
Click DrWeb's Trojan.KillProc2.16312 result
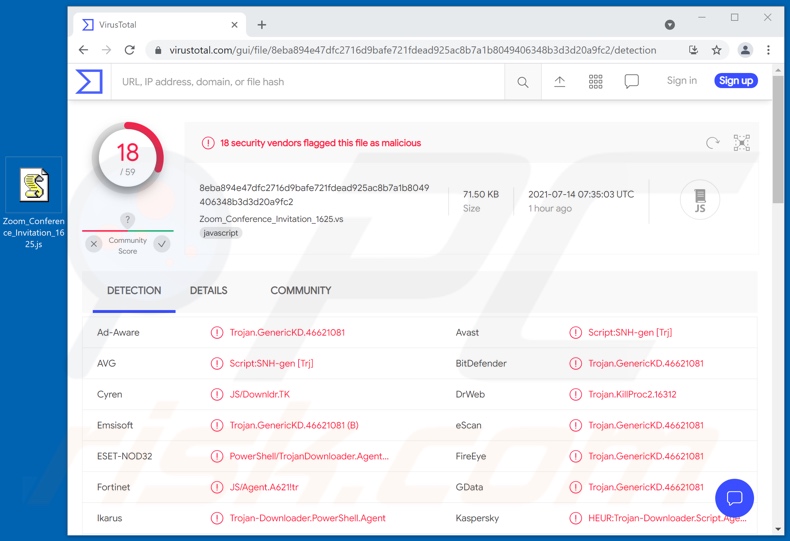tap(632, 394)
